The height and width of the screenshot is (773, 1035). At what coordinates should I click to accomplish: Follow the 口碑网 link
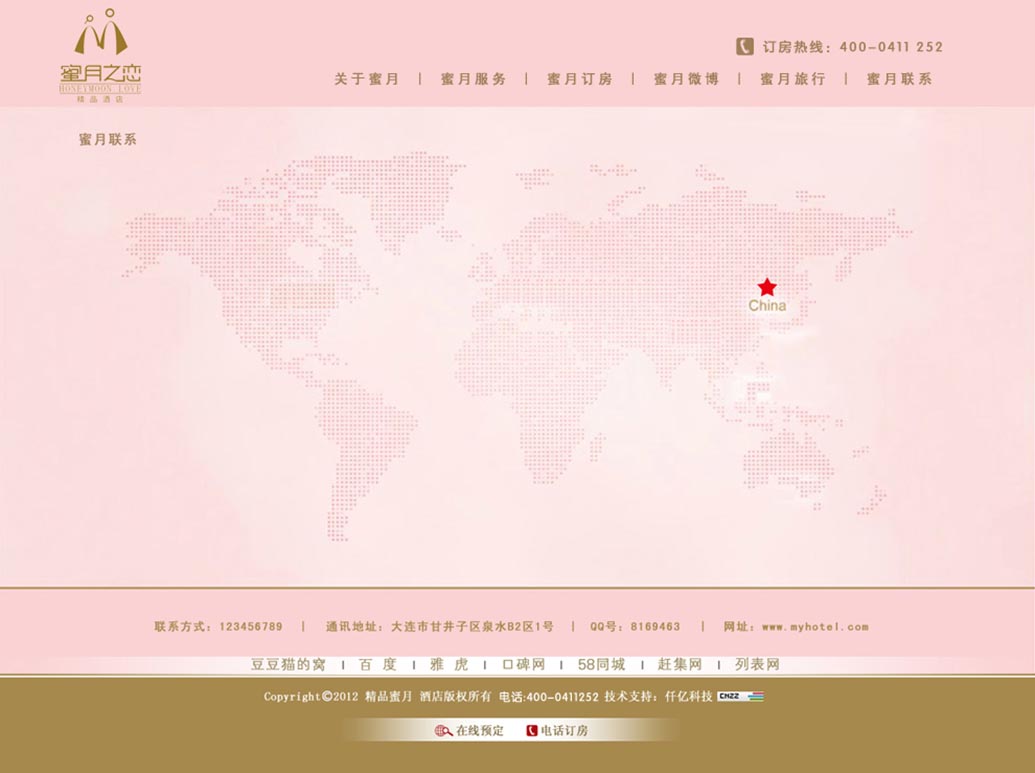pyautogui.click(x=523, y=664)
